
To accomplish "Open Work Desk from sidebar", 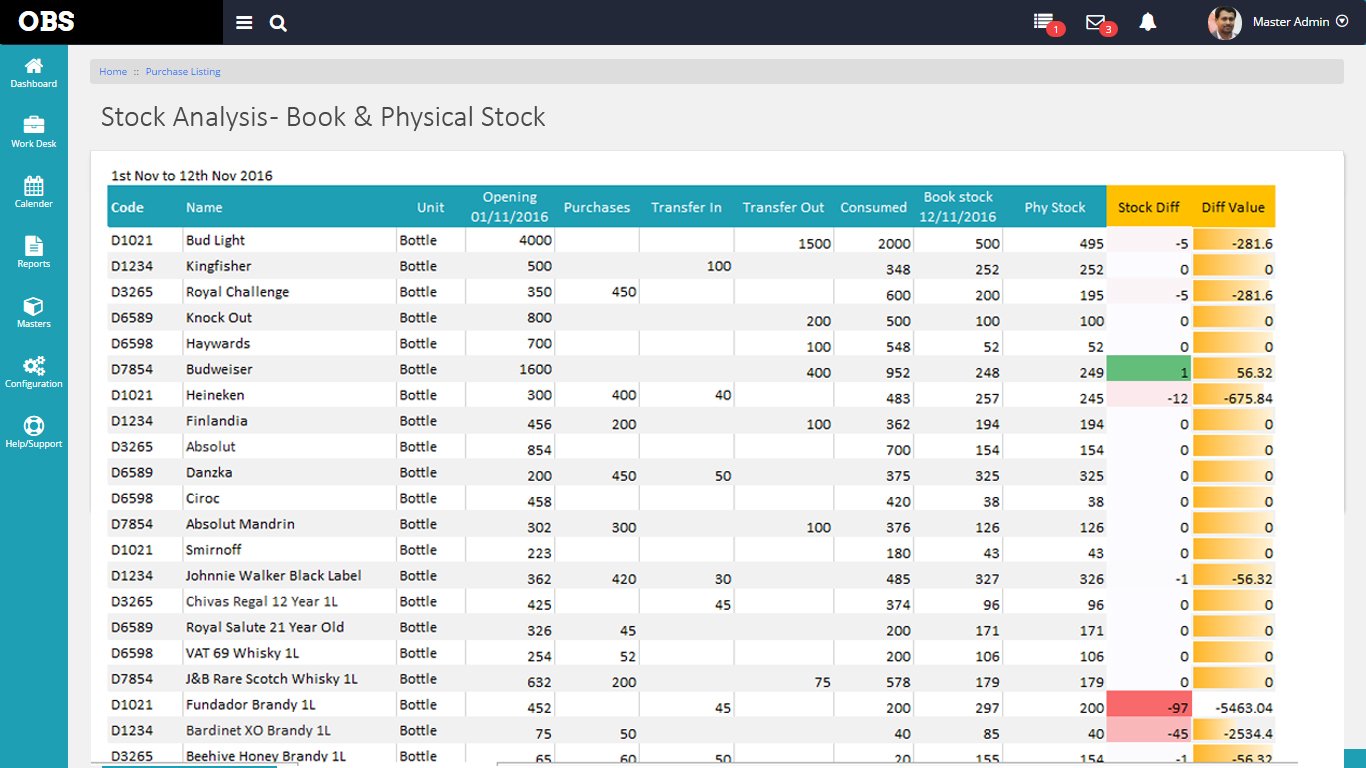I will tap(34, 132).
